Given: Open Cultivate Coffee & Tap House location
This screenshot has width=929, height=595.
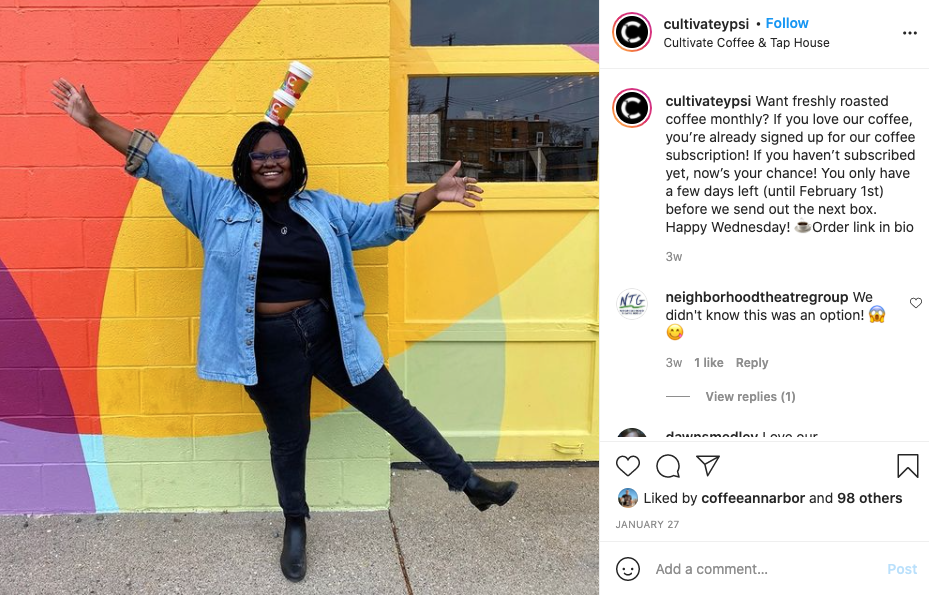Looking at the screenshot, I should pyautogui.click(x=747, y=43).
